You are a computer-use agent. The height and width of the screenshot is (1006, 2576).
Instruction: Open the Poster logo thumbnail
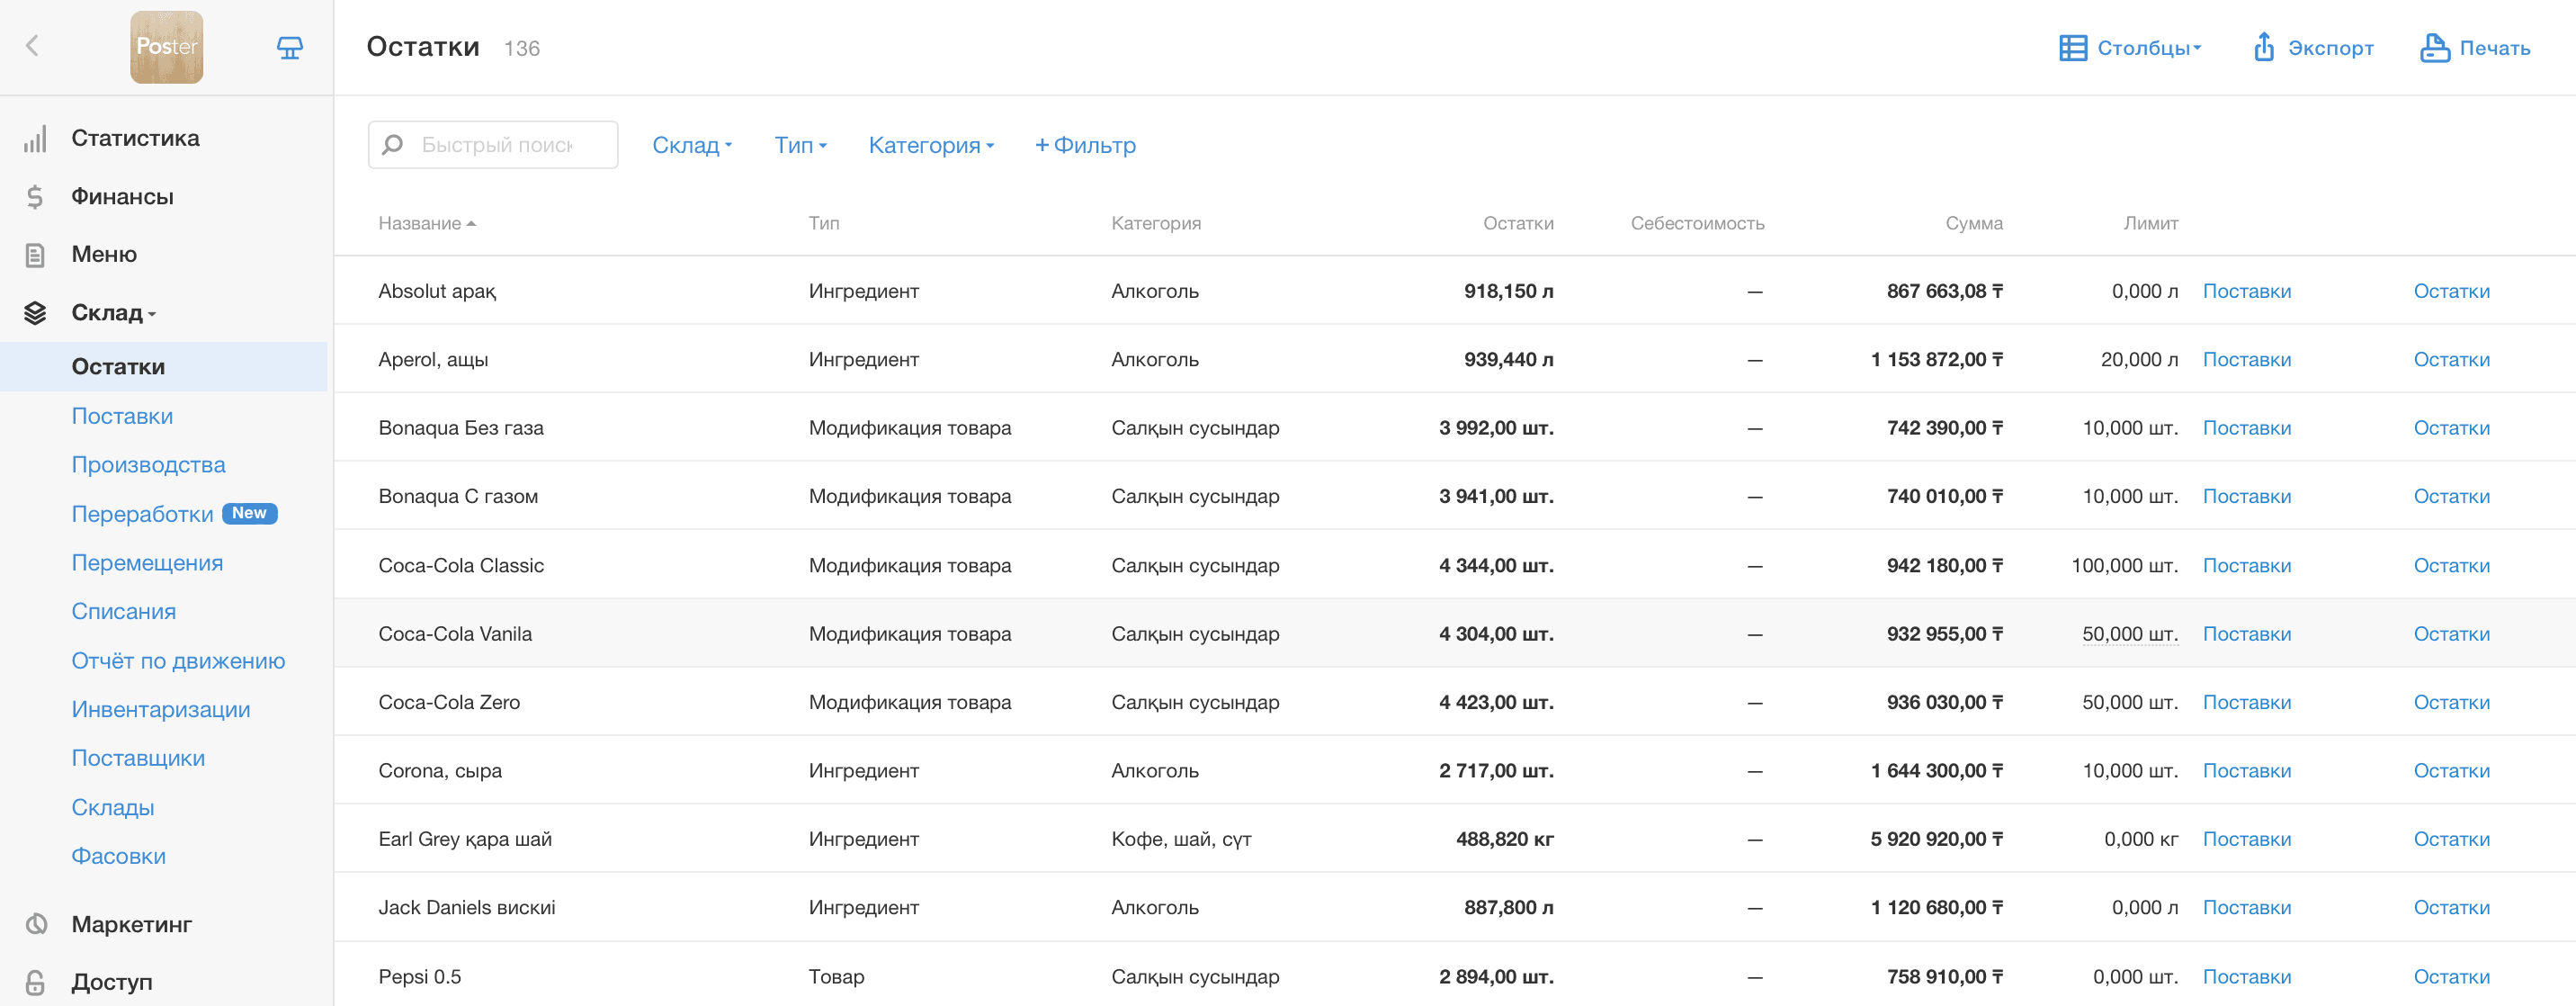click(167, 47)
